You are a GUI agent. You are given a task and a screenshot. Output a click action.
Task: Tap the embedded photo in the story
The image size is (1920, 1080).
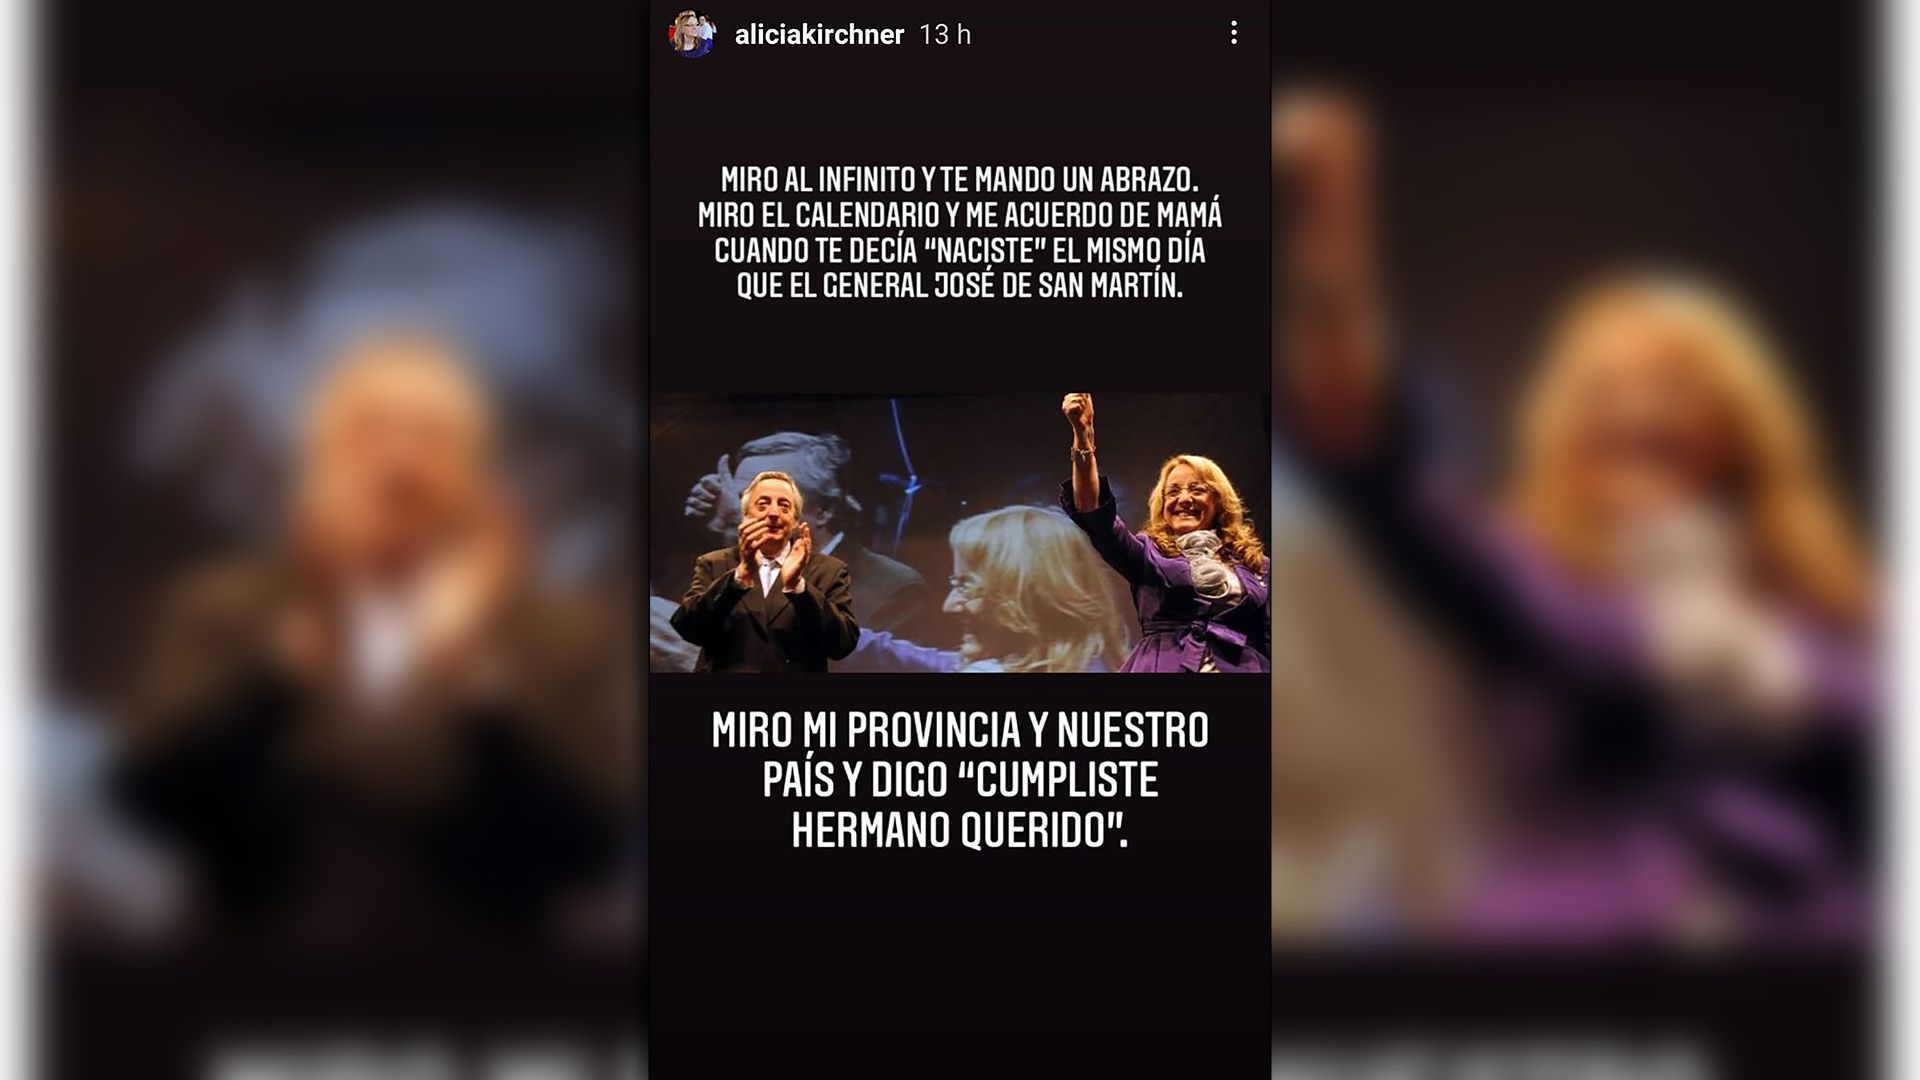960,532
